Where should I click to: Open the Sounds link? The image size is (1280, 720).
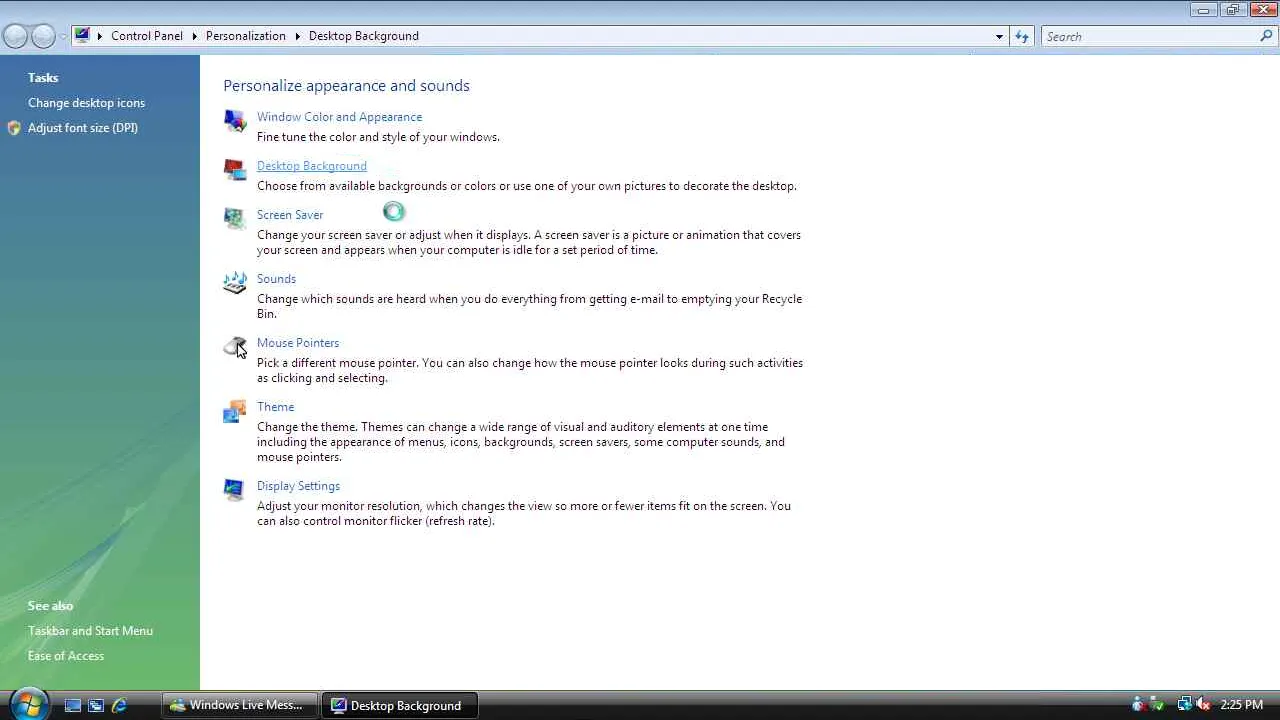pyautogui.click(x=276, y=279)
